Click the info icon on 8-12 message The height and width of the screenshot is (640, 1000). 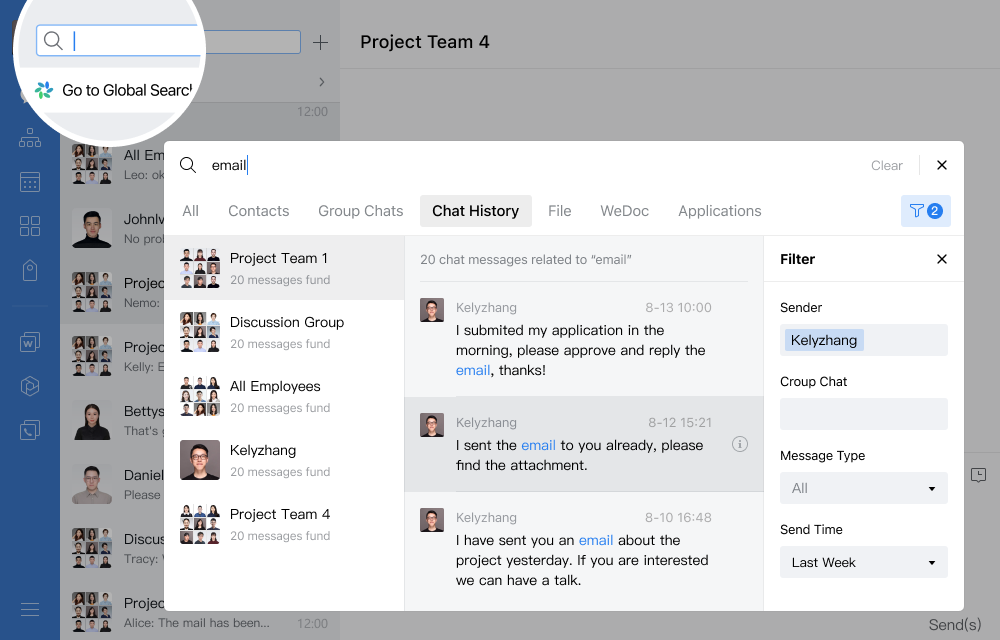point(740,444)
